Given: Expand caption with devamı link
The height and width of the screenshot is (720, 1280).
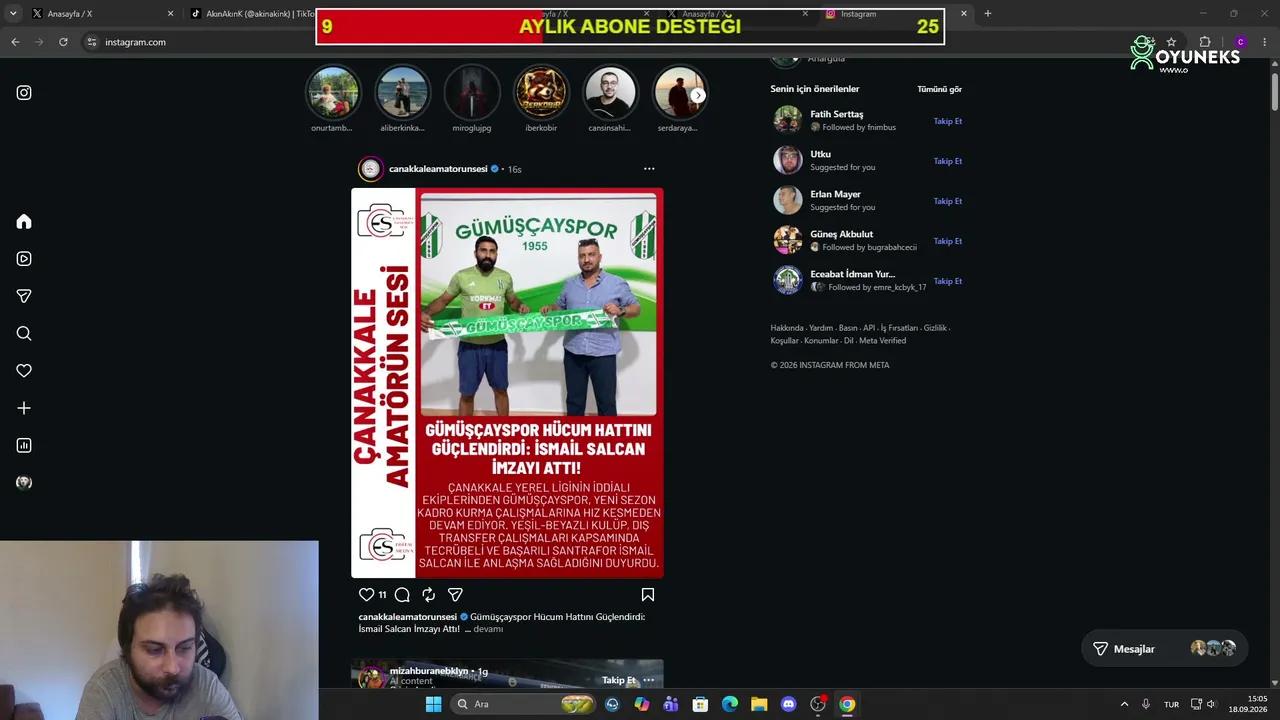Looking at the screenshot, I should [488, 629].
